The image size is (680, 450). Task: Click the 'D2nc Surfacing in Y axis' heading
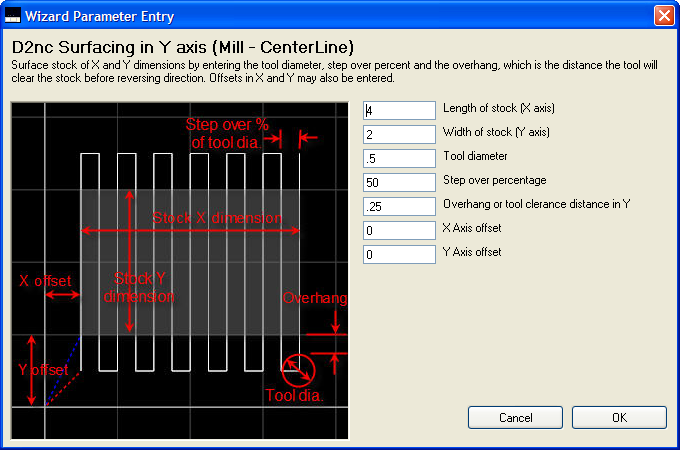pyautogui.click(x=183, y=47)
